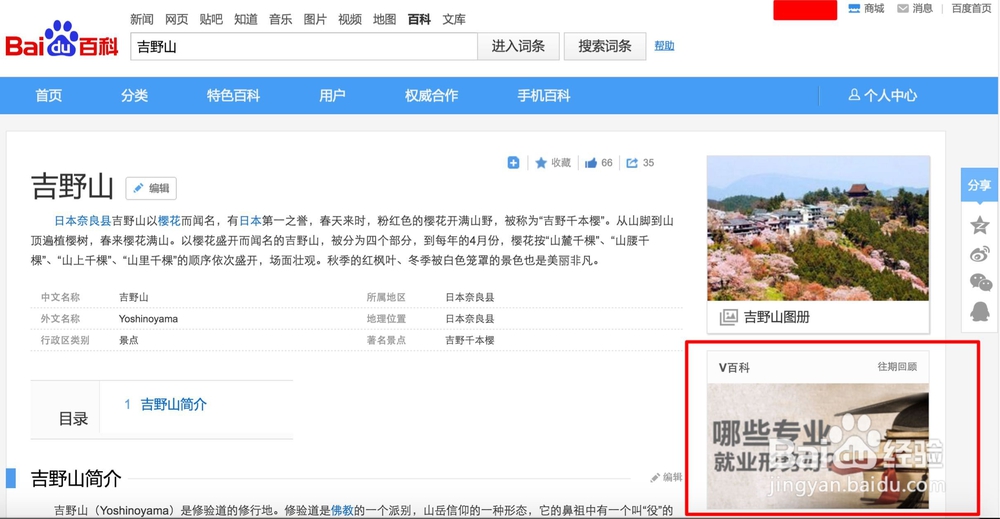
Task: Click the star icon in share sidebar
Action: click(x=980, y=225)
